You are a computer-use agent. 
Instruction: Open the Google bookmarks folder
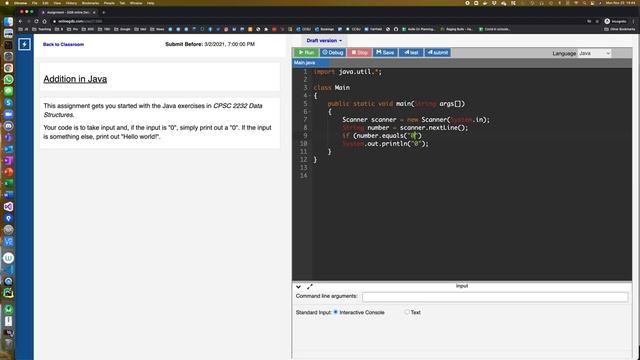[122, 29]
